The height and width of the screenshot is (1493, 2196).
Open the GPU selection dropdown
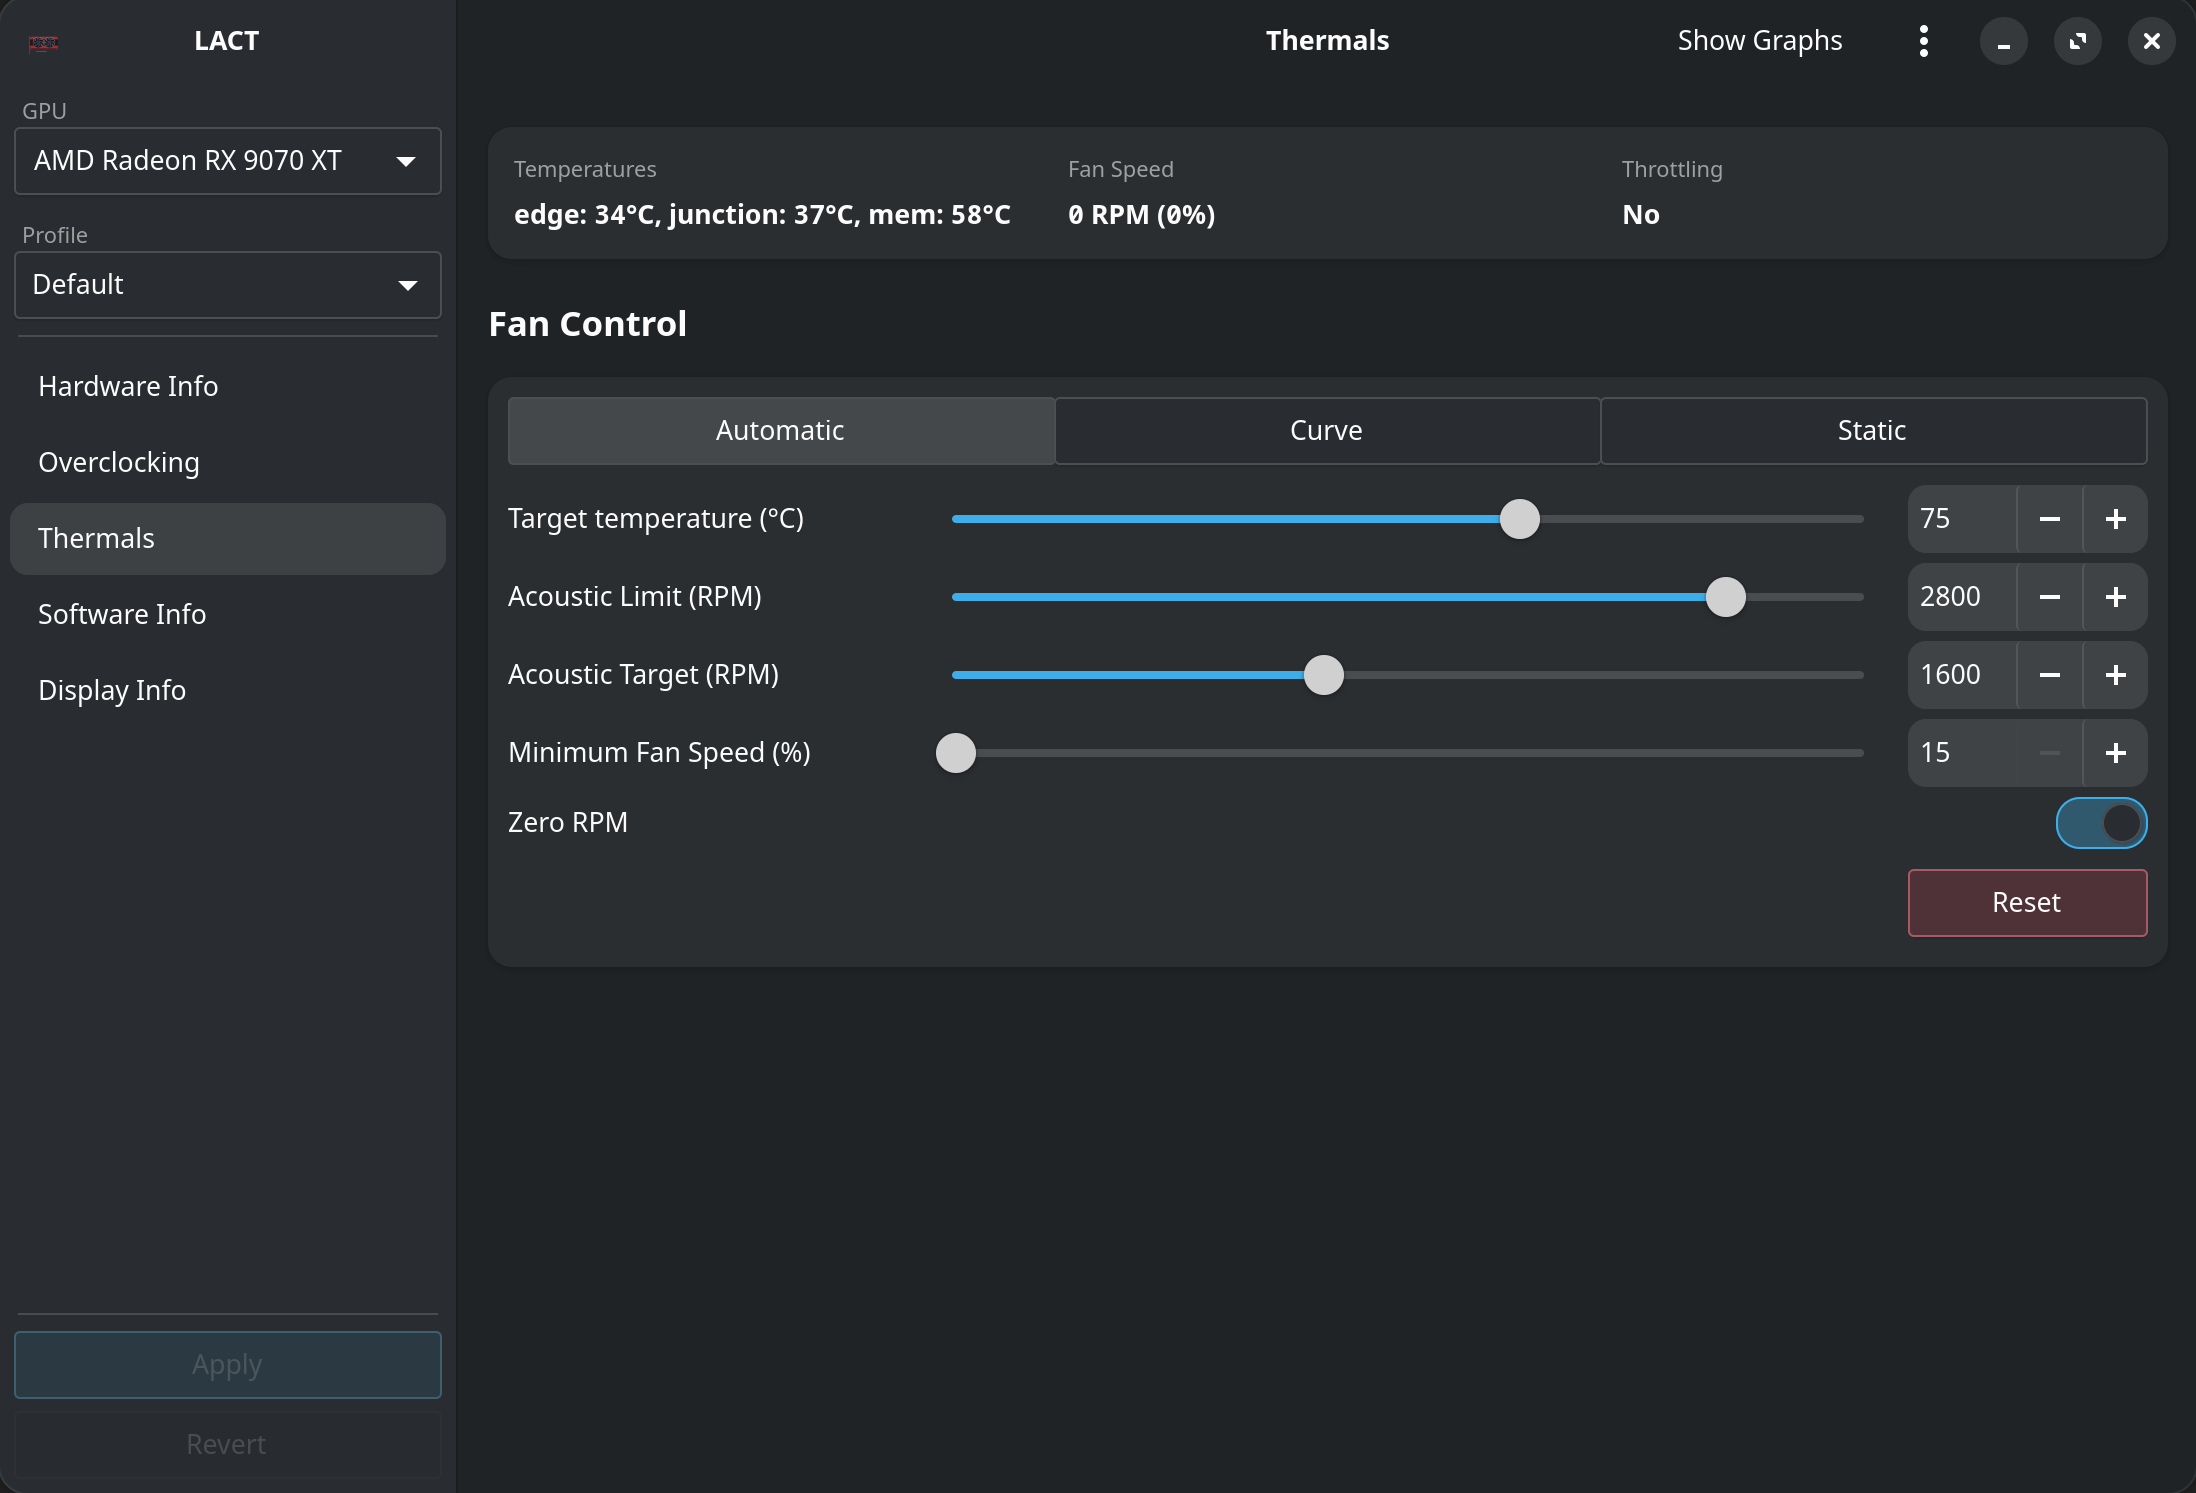pyautogui.click(x=228, y=161)
